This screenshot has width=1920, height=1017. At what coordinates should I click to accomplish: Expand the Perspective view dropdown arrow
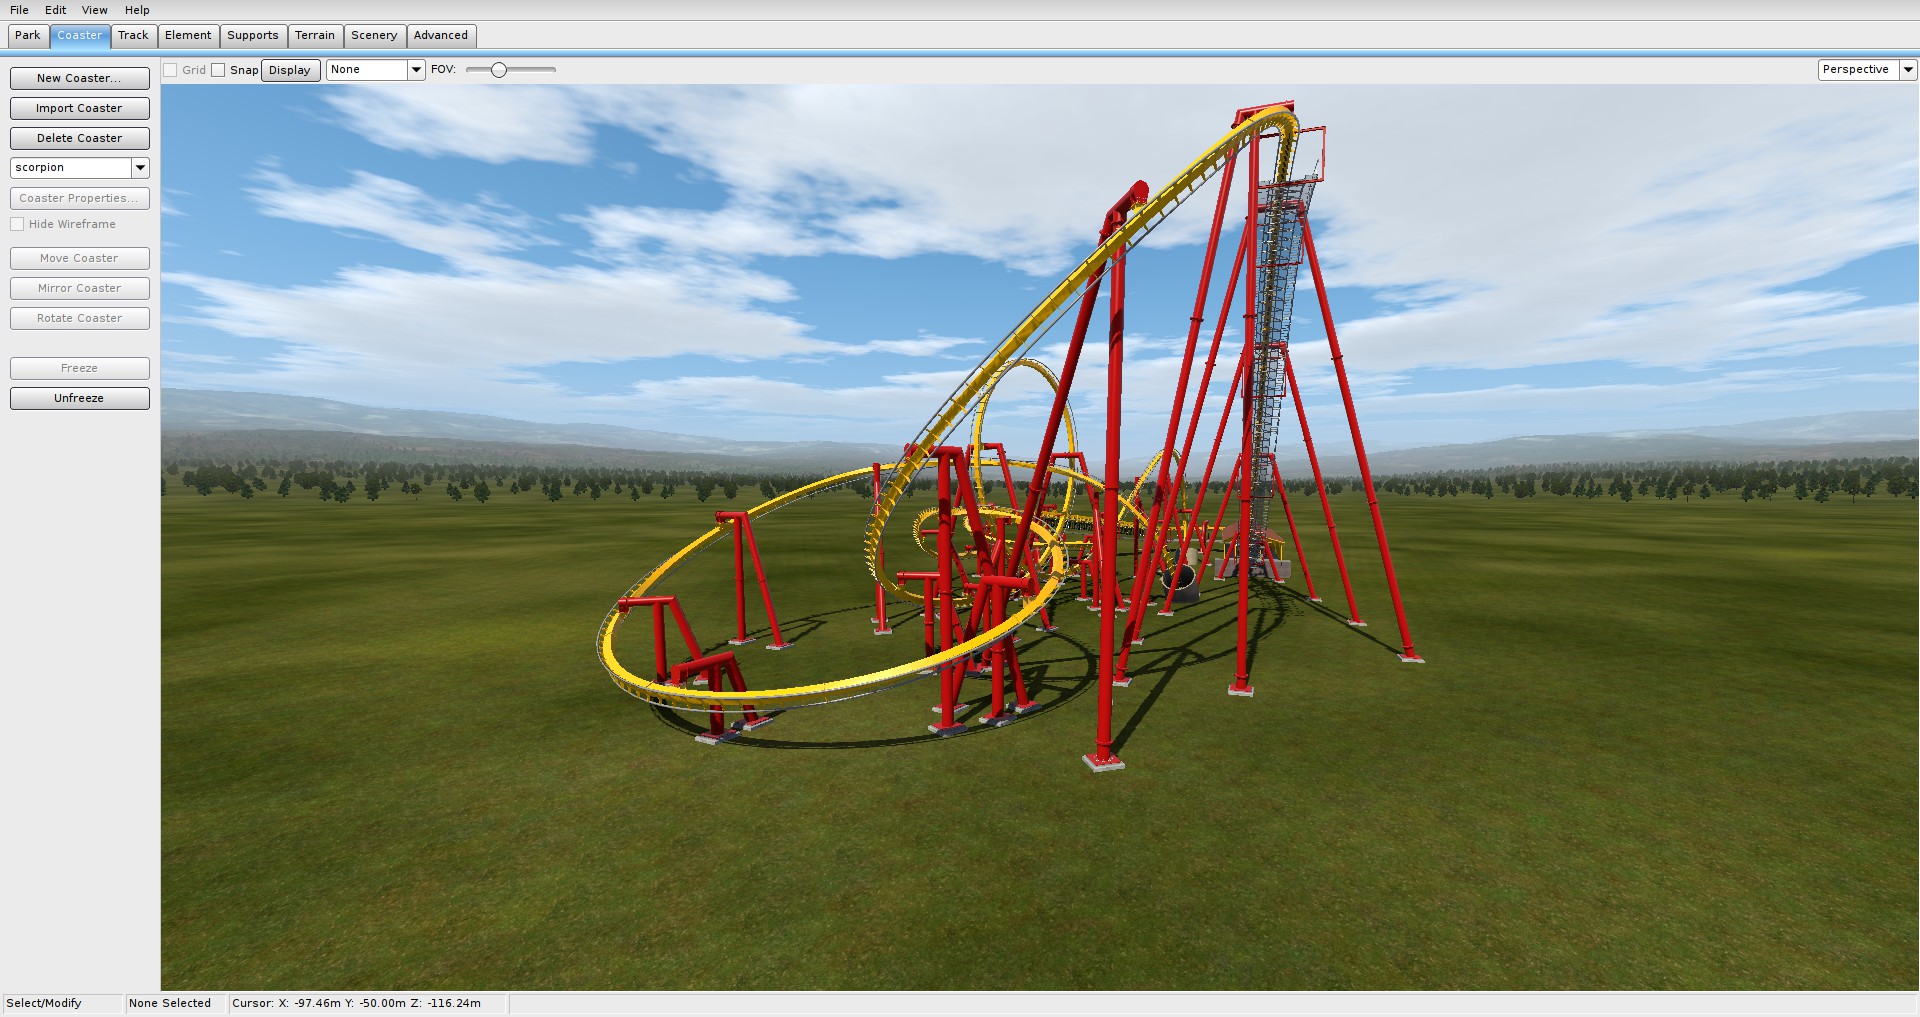(x=1908, y=70)
